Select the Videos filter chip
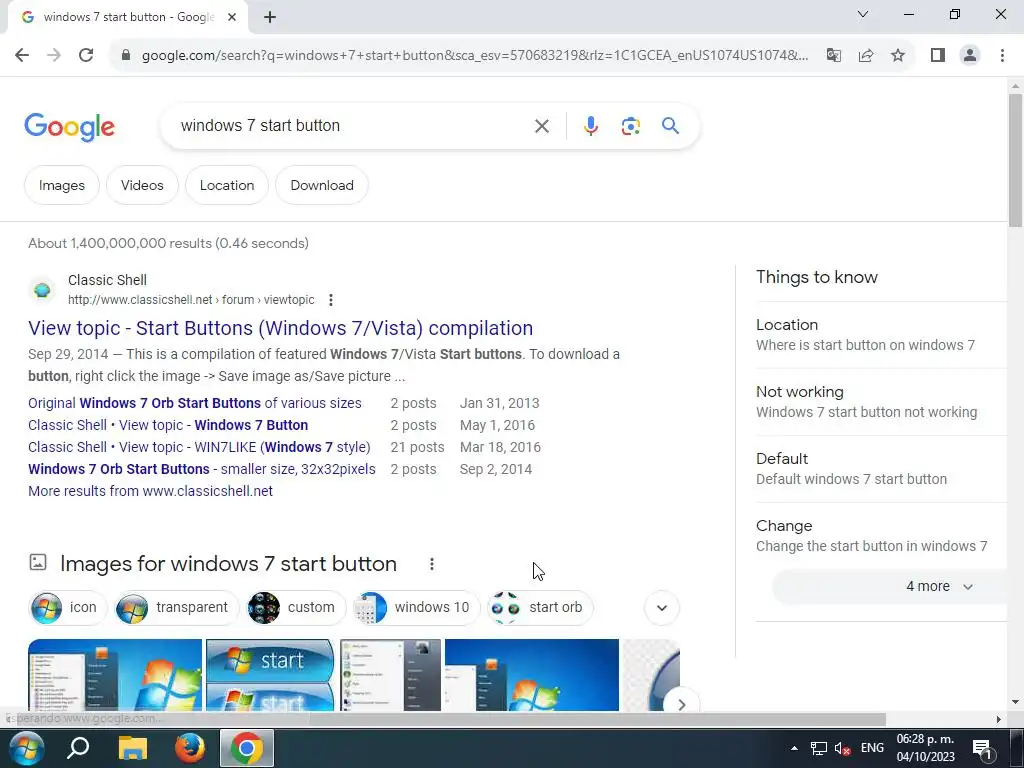The height and width of the screenshot is (768, 1024). (142, 185)
